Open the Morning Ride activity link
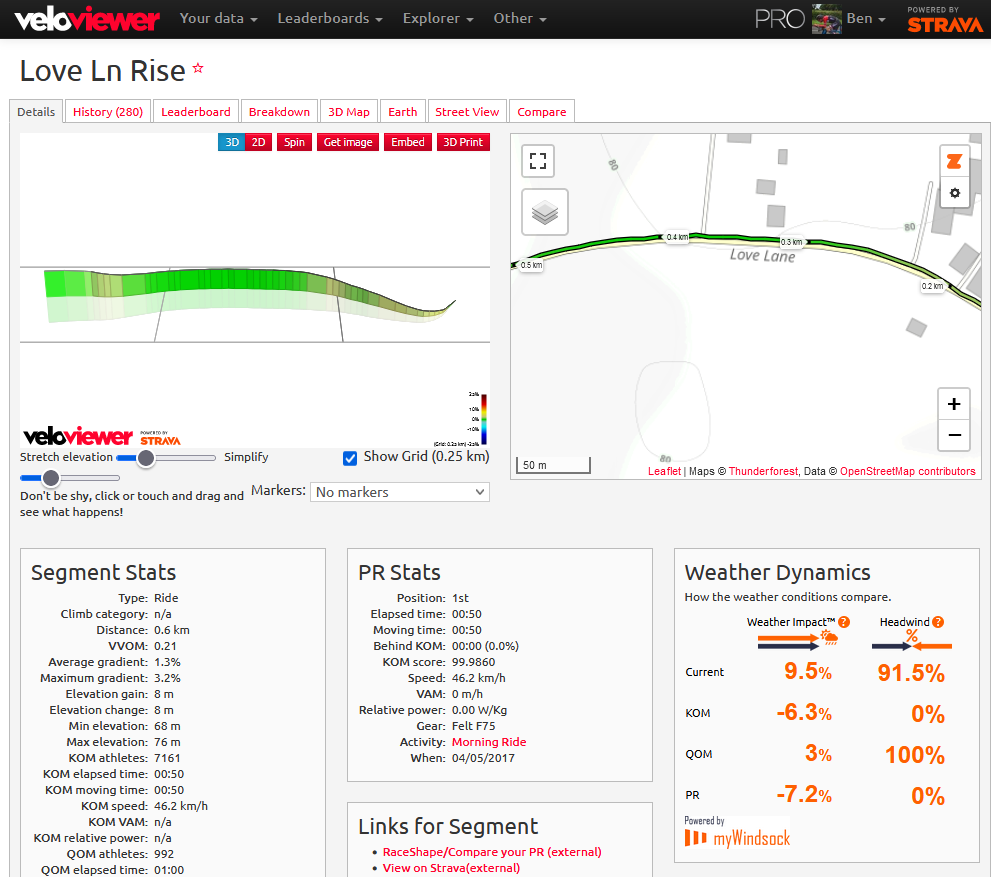991x877 pixels. click(x=488, y=742)
